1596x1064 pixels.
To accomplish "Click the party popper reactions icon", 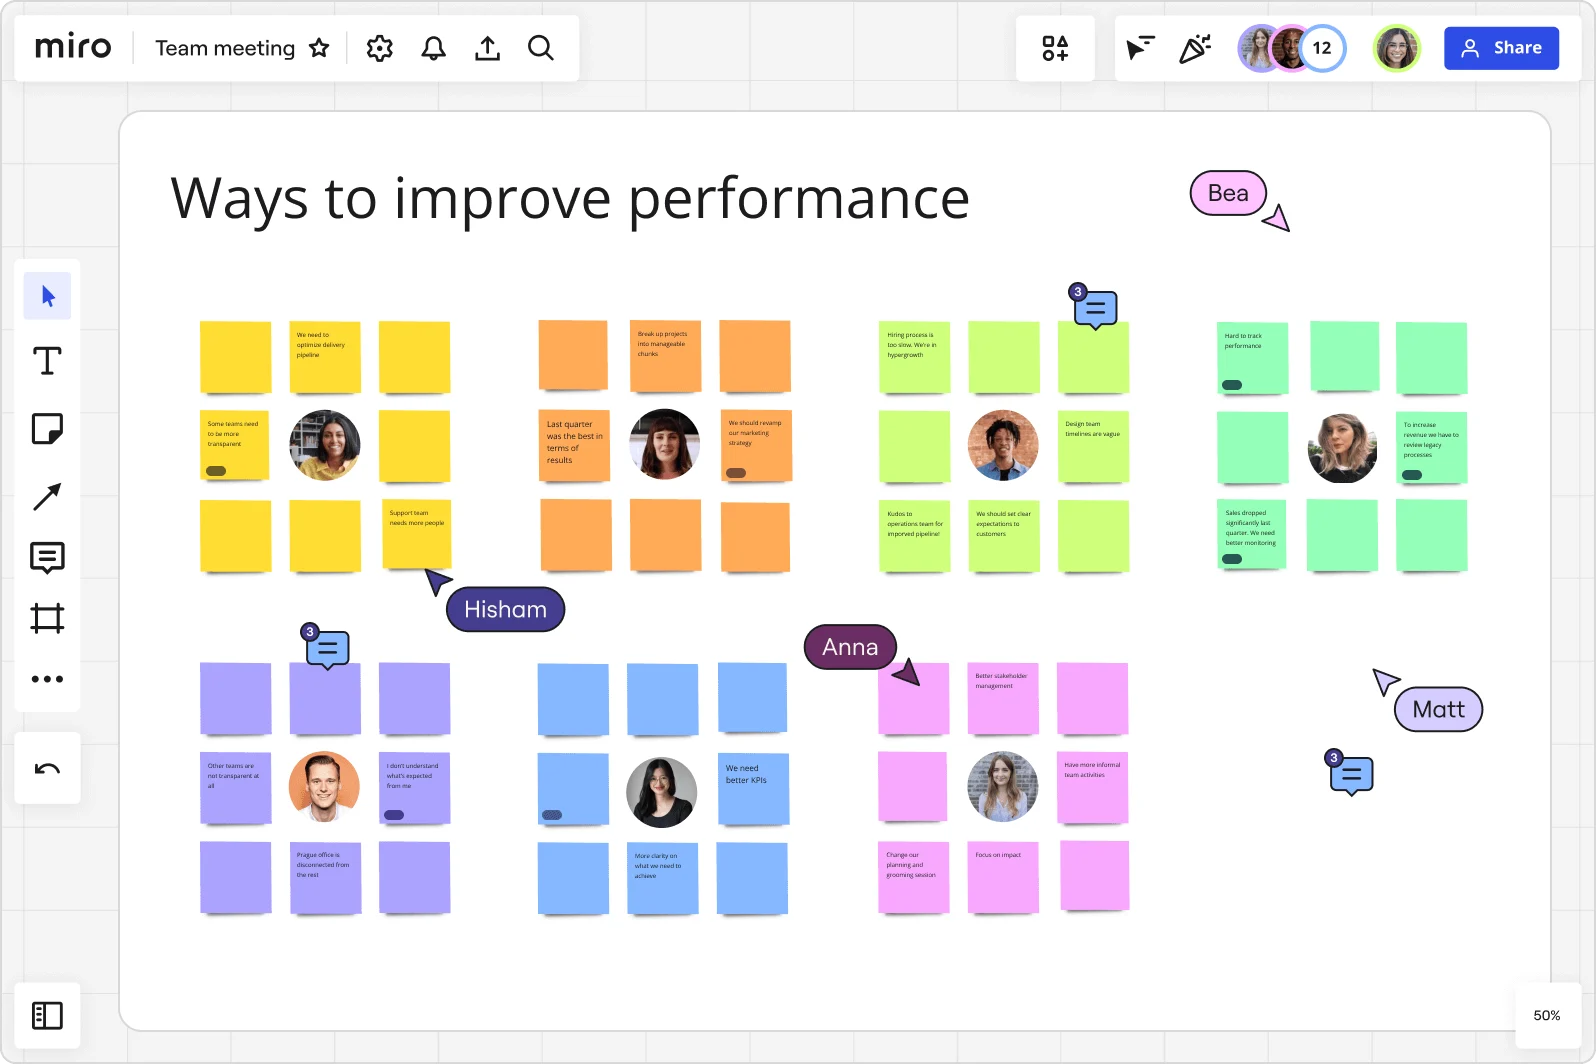I will 1195,48.
